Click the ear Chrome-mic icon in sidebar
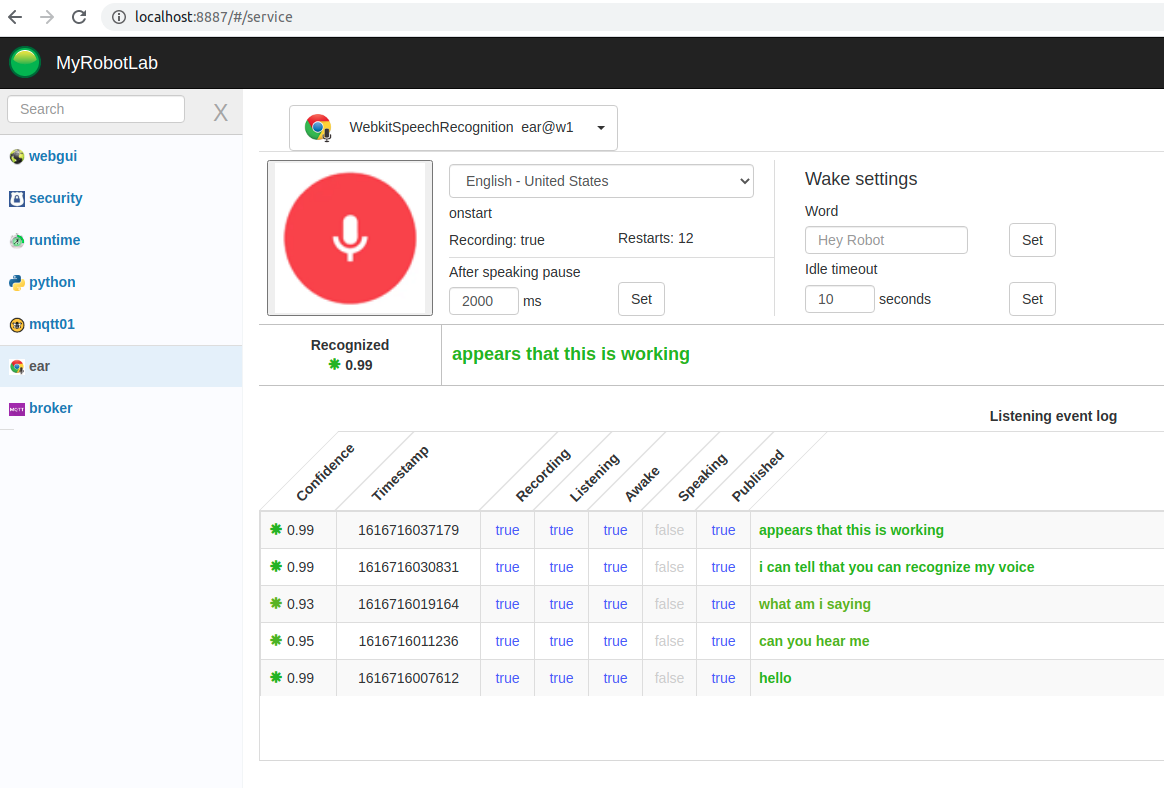1164x788 pixels. tap(16, 367)
